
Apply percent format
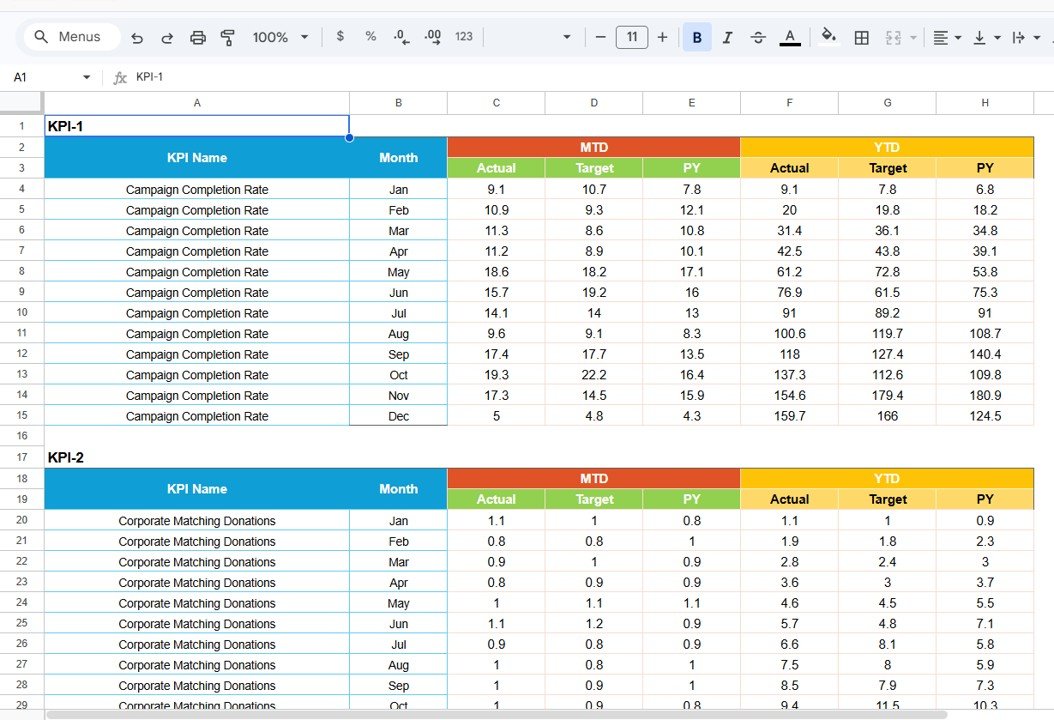370,37
